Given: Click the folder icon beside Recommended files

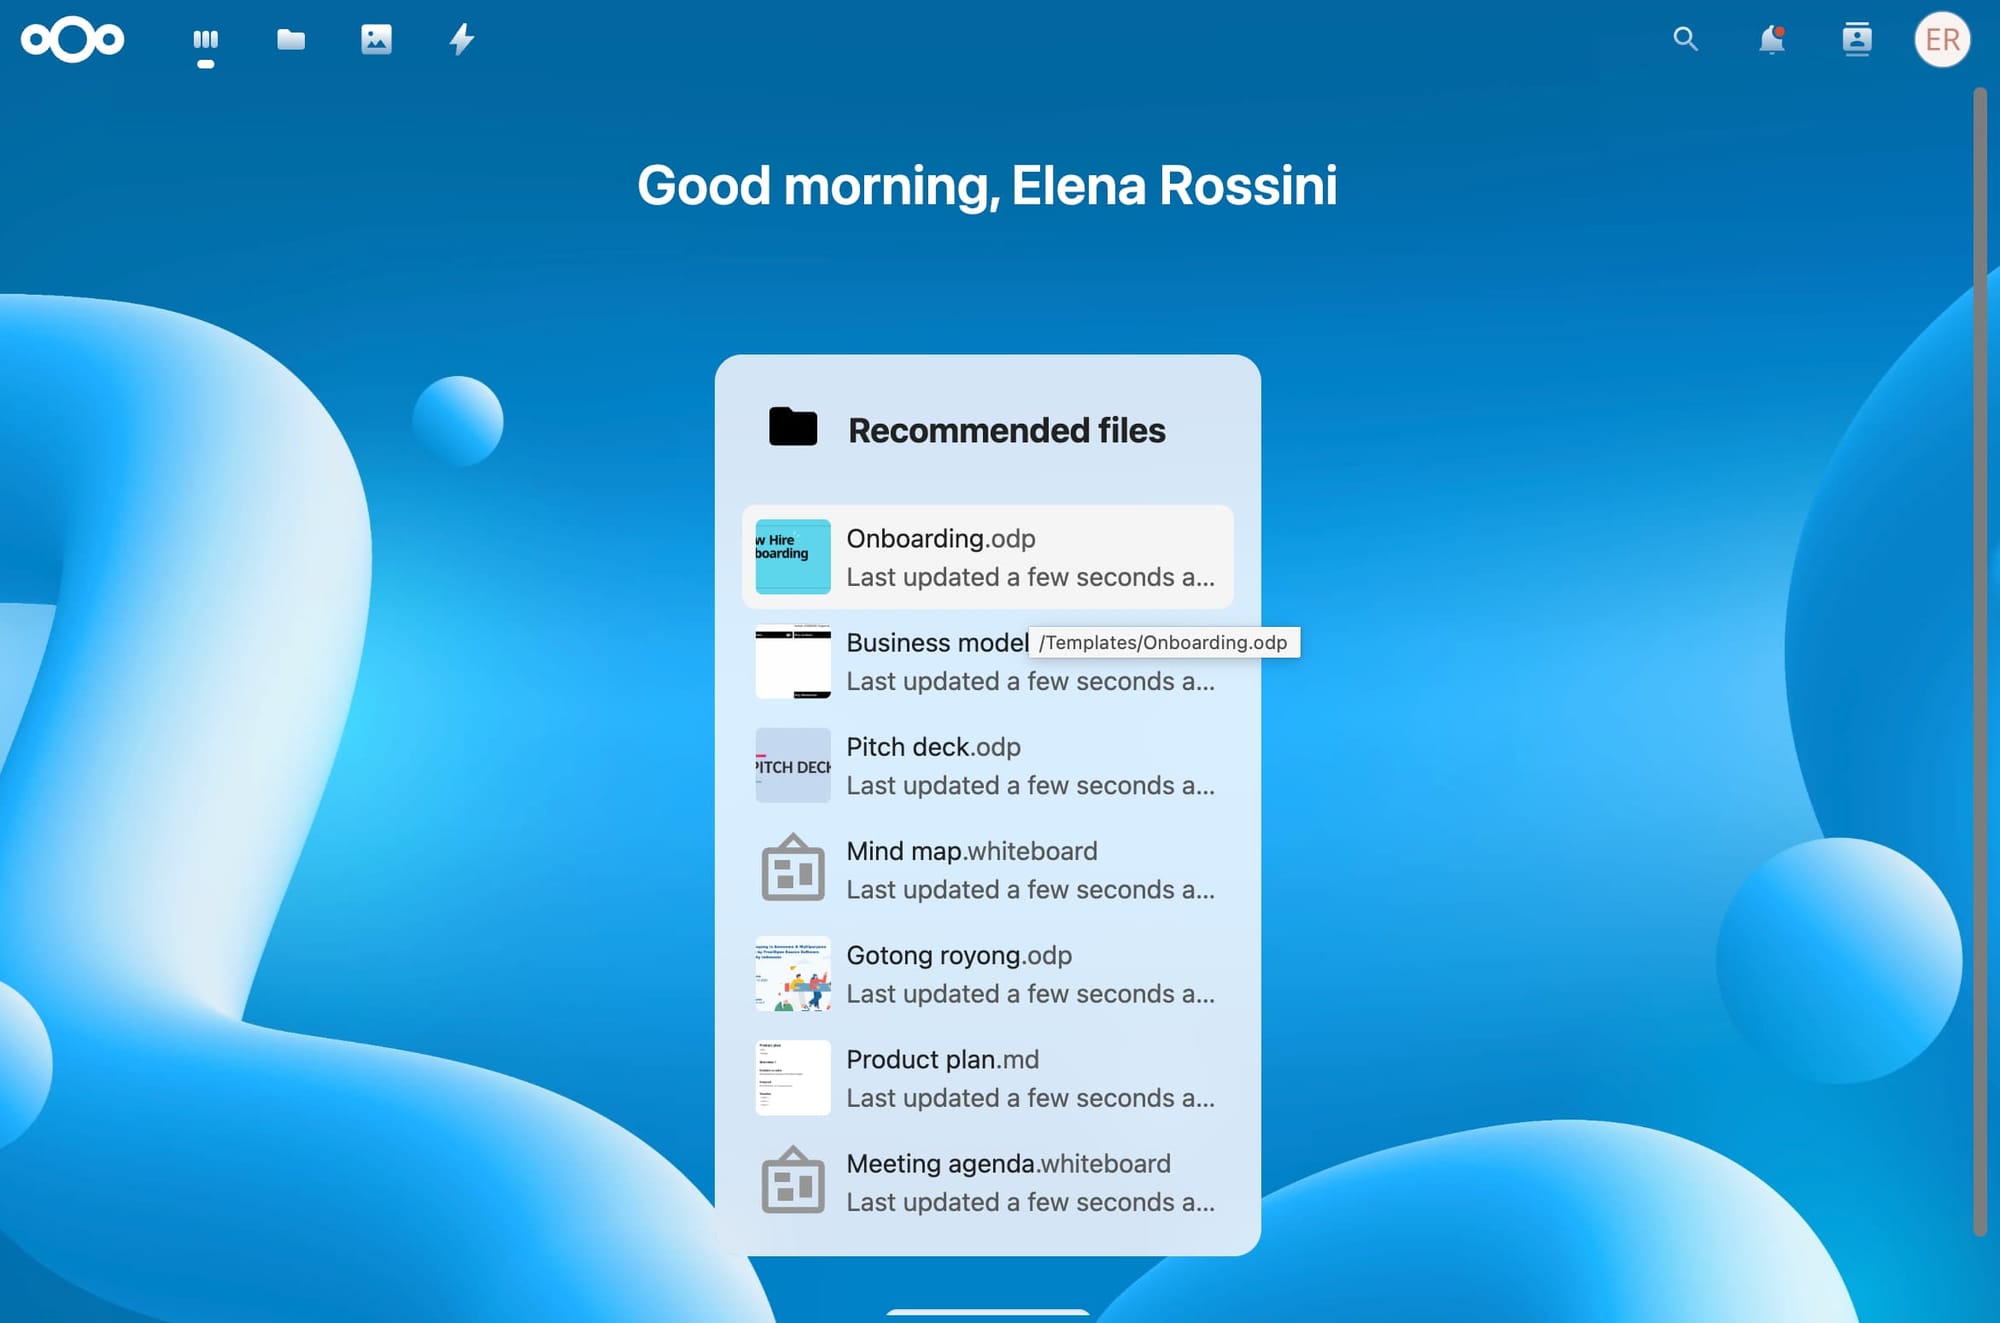Looking at the screenshot, I should (x=791, y=429).
